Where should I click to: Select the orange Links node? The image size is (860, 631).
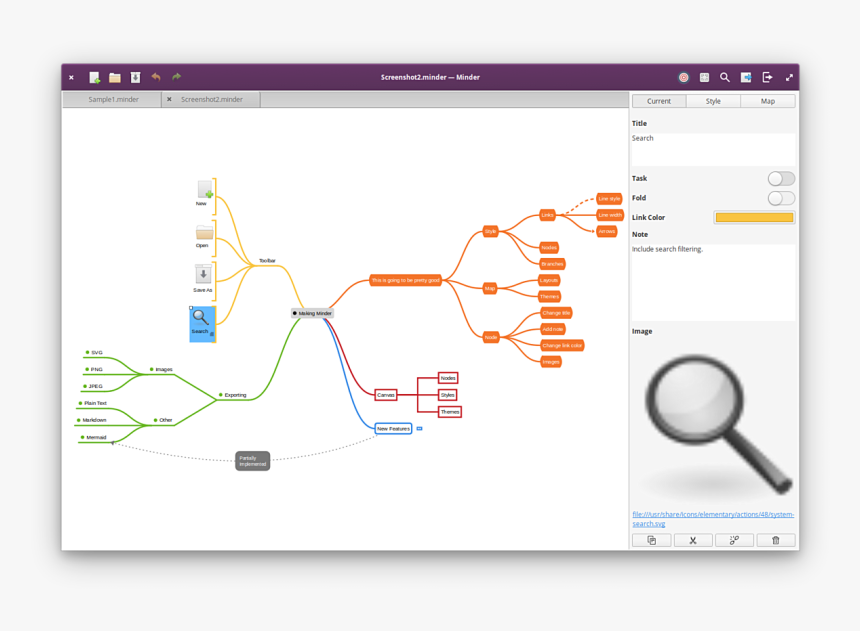pyautogui.click(x=547, y=215)
